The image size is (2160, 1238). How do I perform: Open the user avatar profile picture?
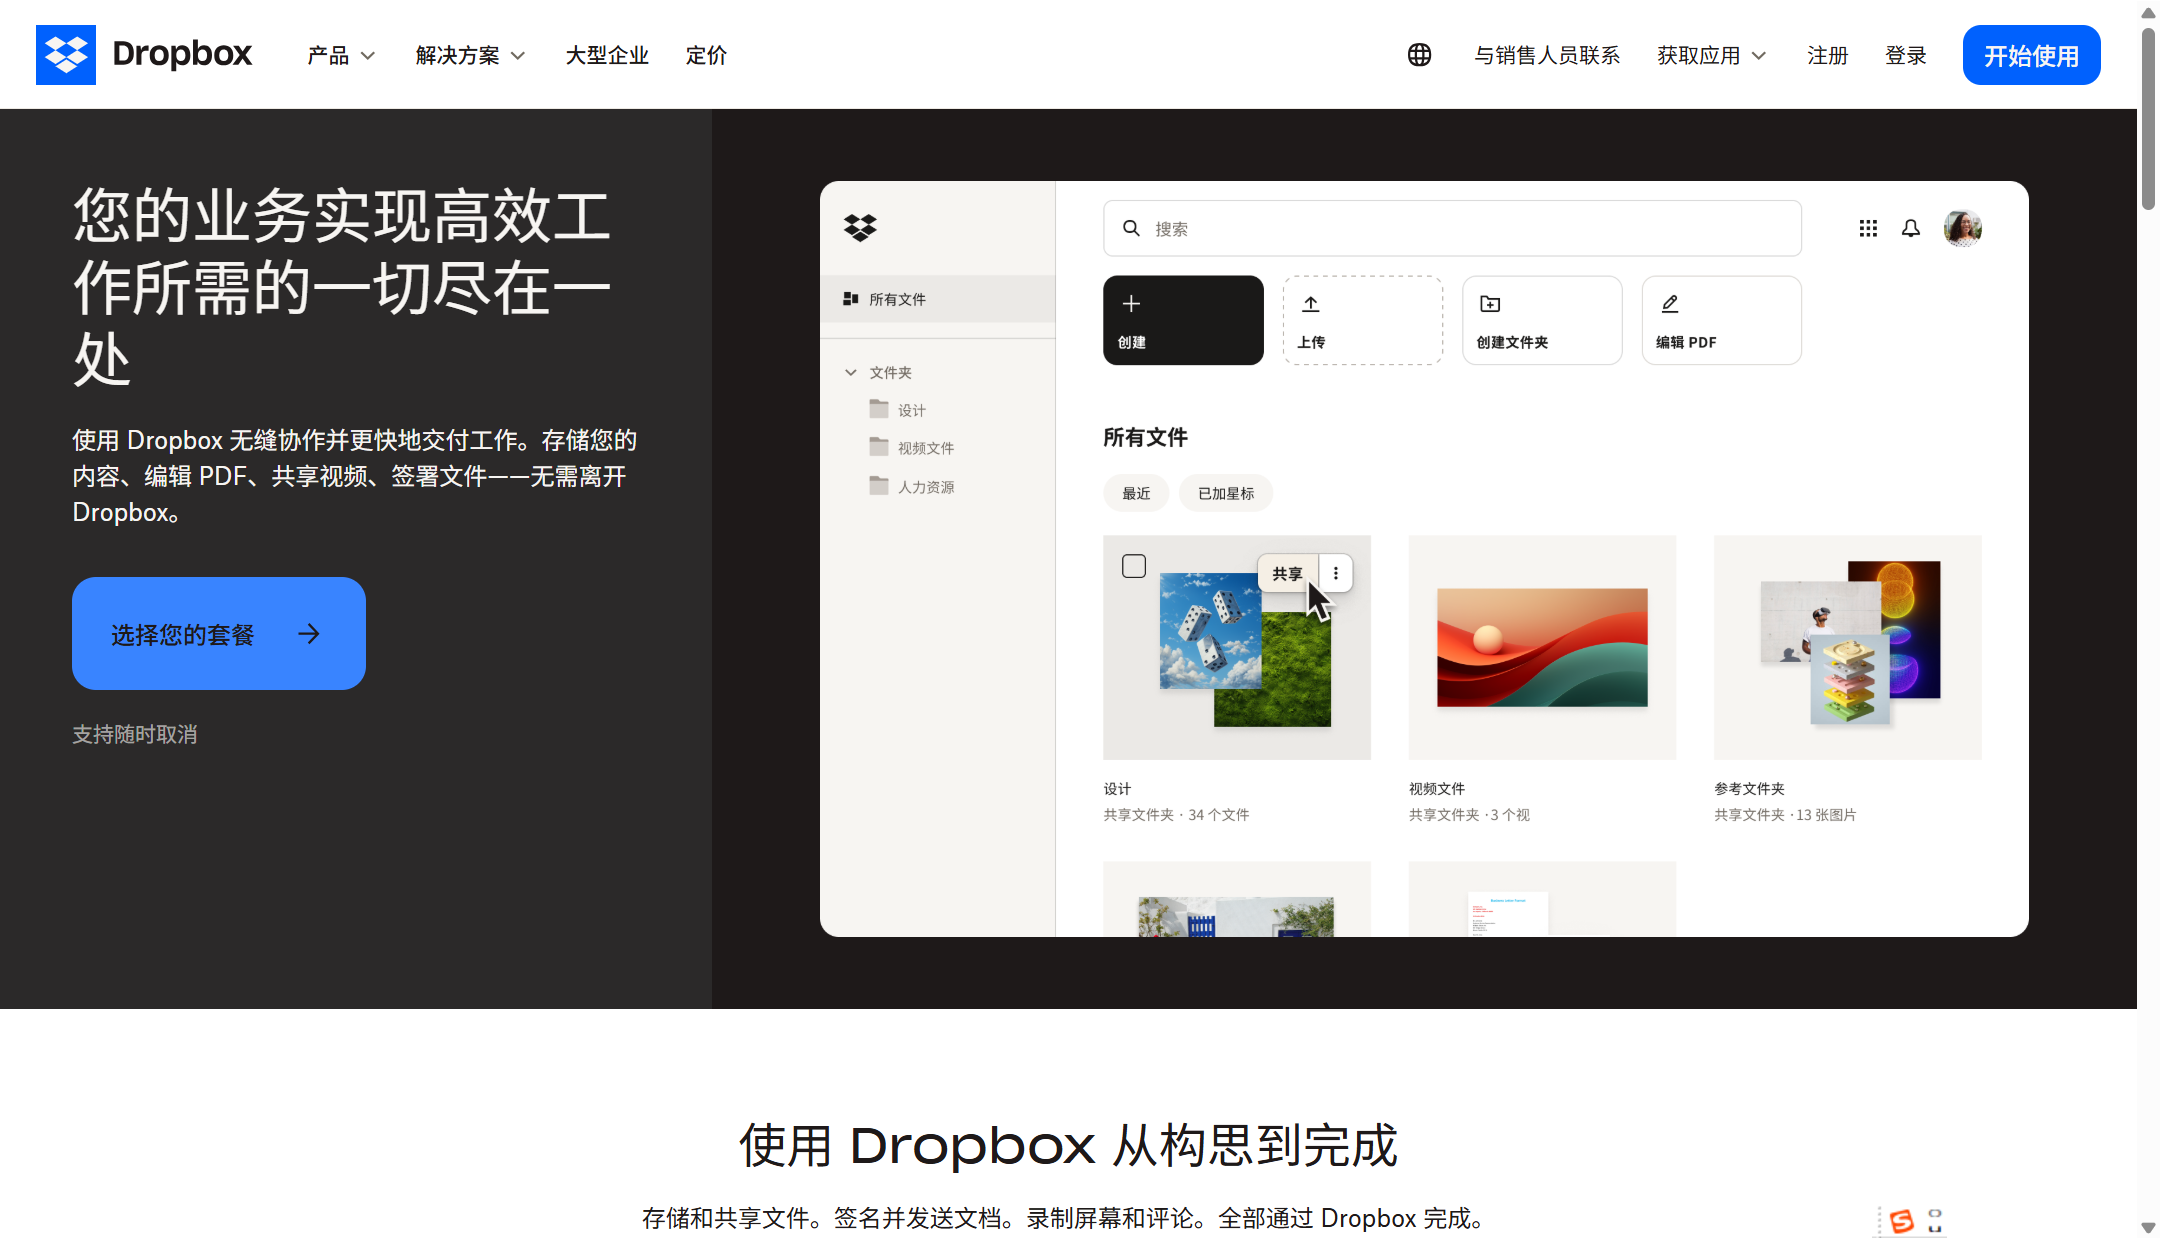coord(1962,228)
